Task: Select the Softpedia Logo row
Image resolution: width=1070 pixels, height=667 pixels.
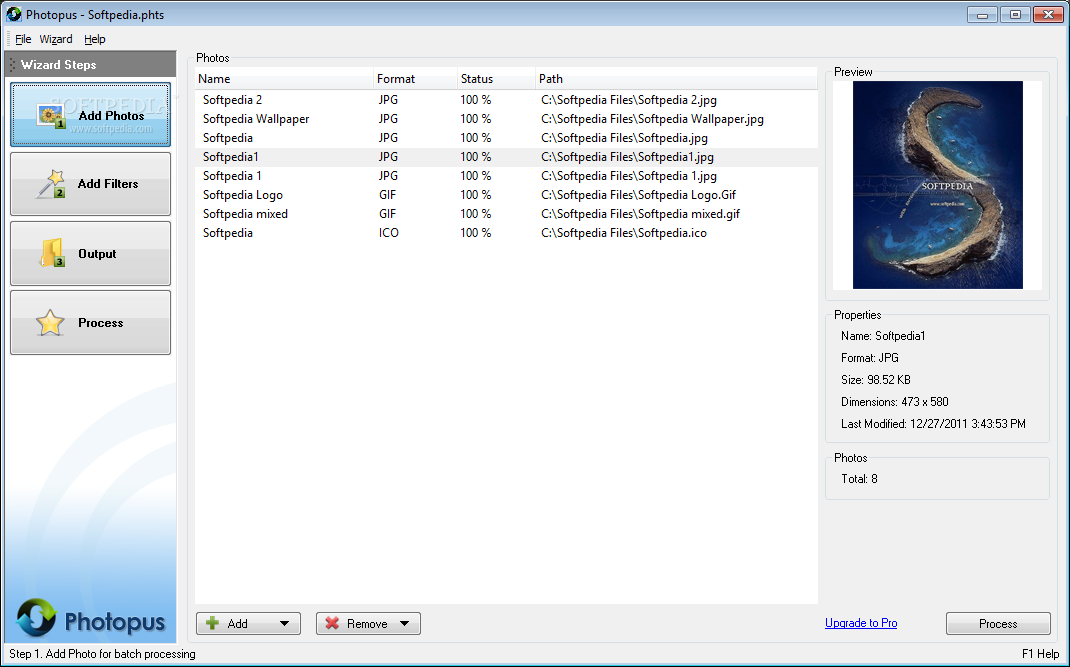Action: coord(506,195)
